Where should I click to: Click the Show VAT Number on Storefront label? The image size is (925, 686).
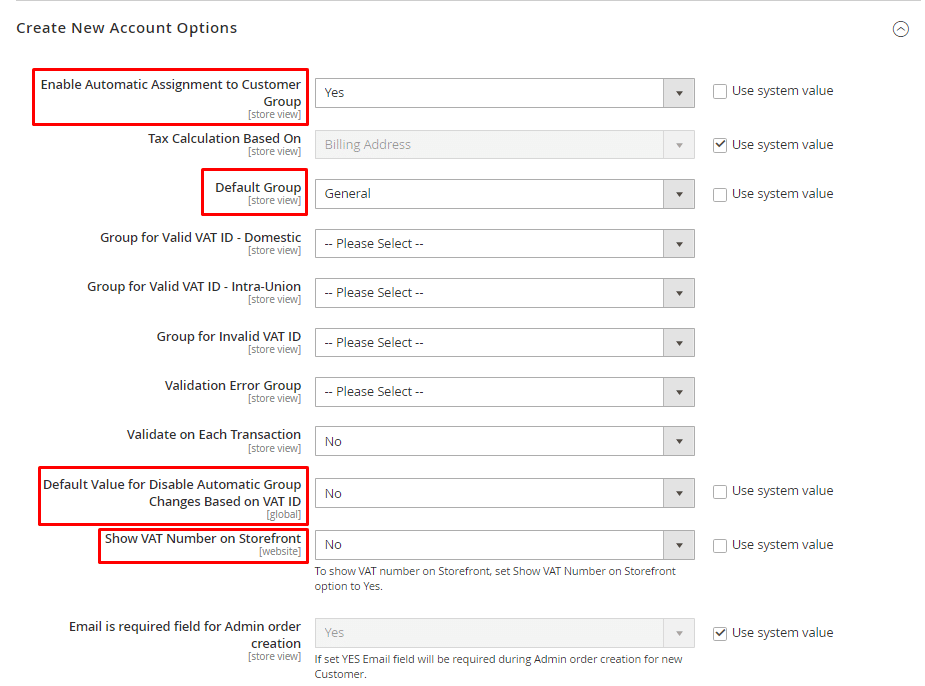click(x=202, y=539)
